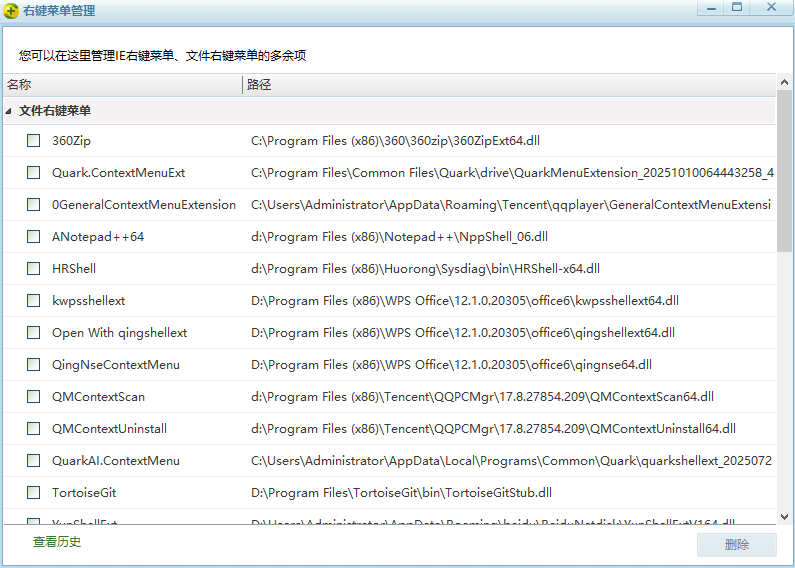Click HRShell-x64.dll path text

(x=425, y=268)
